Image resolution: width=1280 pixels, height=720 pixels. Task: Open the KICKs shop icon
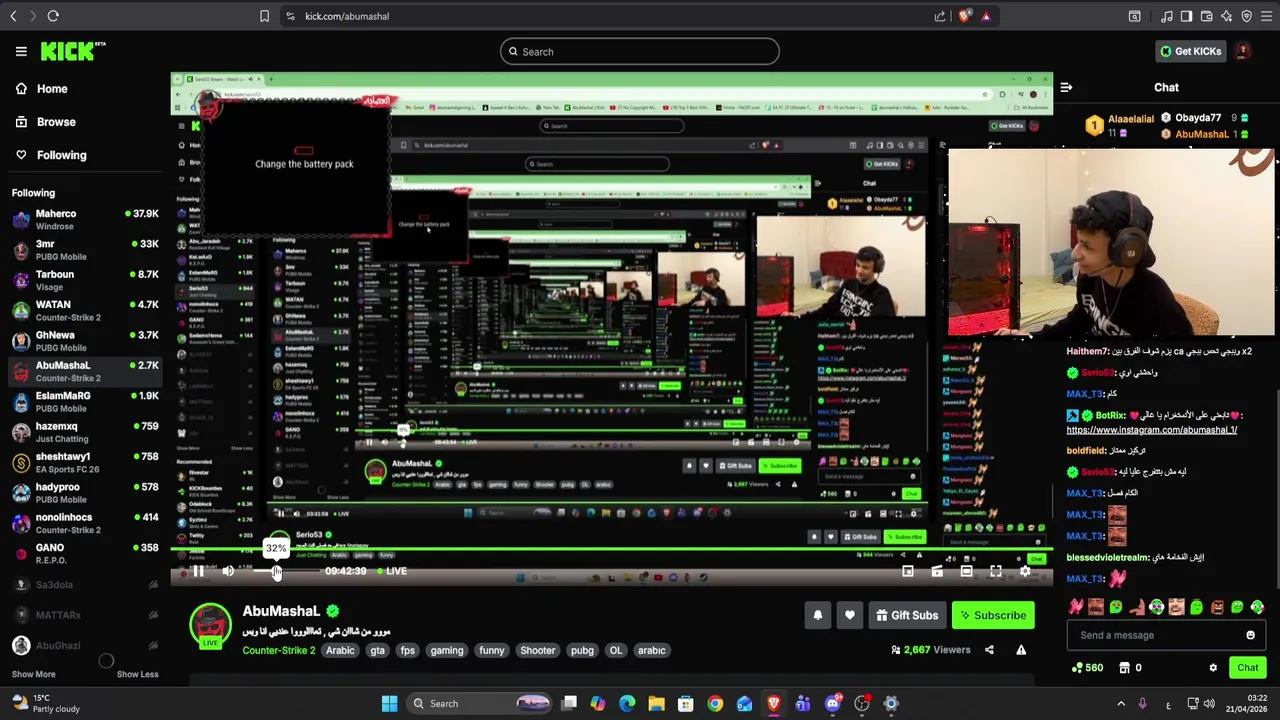point(1124,668)
